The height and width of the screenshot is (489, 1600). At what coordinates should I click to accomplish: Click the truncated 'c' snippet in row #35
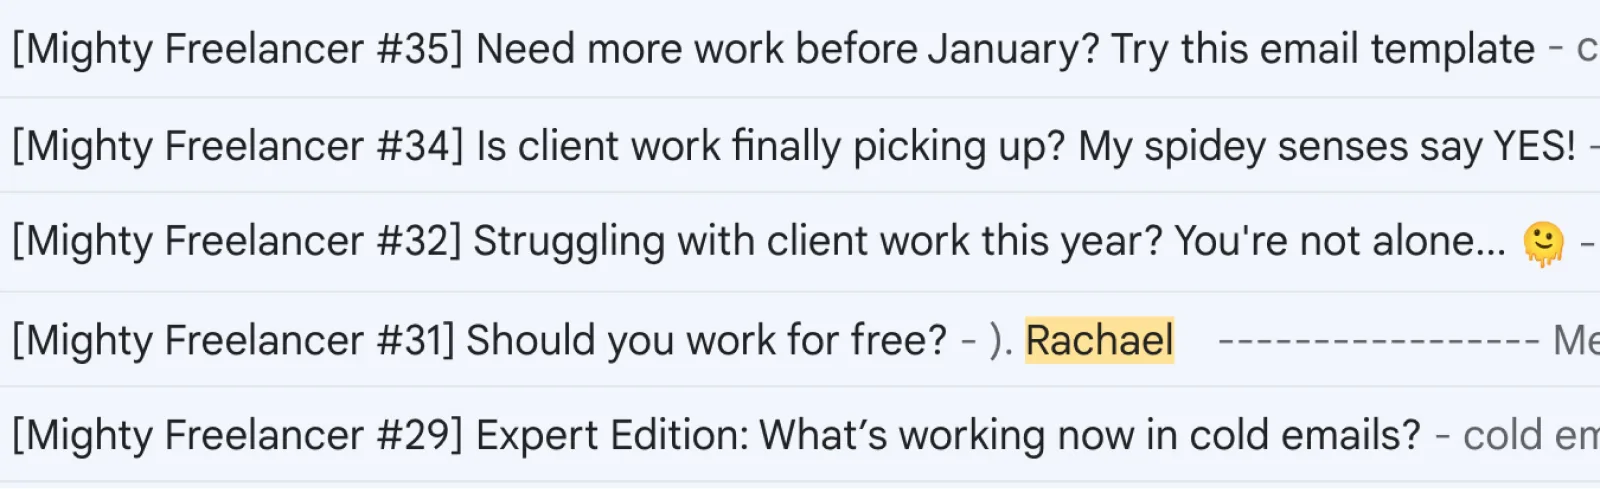(1586, 49)
